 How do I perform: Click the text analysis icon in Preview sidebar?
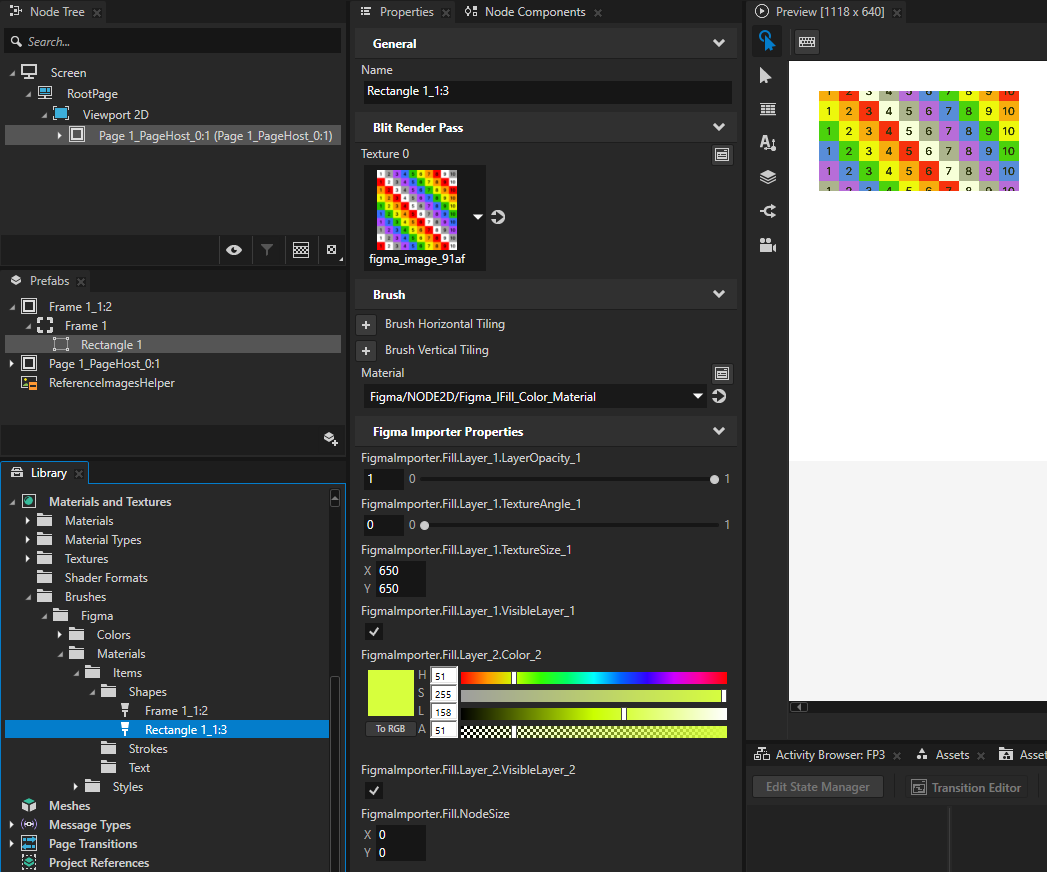click(766, 142)
